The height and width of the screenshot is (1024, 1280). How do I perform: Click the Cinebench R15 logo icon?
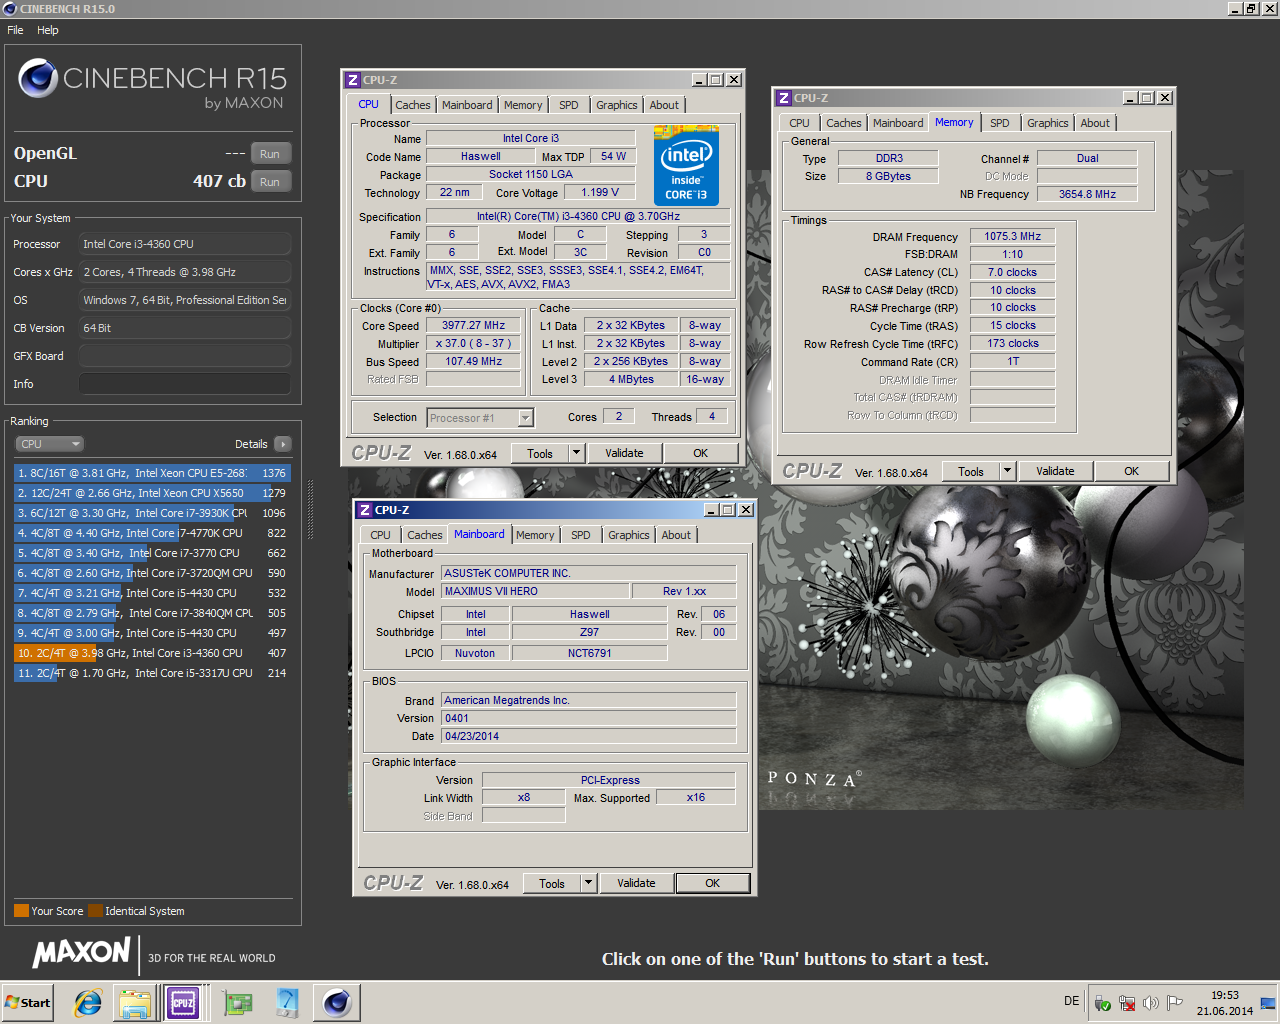click(x=38, y=78)
